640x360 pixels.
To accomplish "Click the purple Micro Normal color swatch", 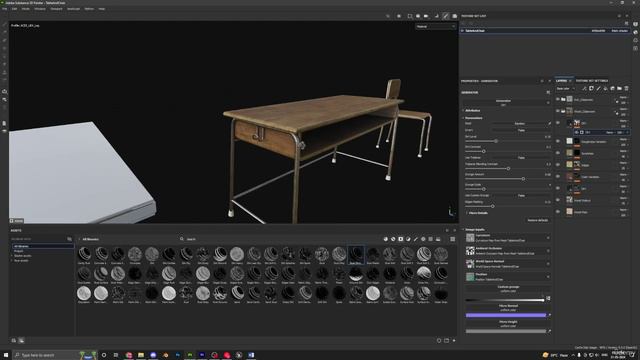I will [x=506, y=315].
